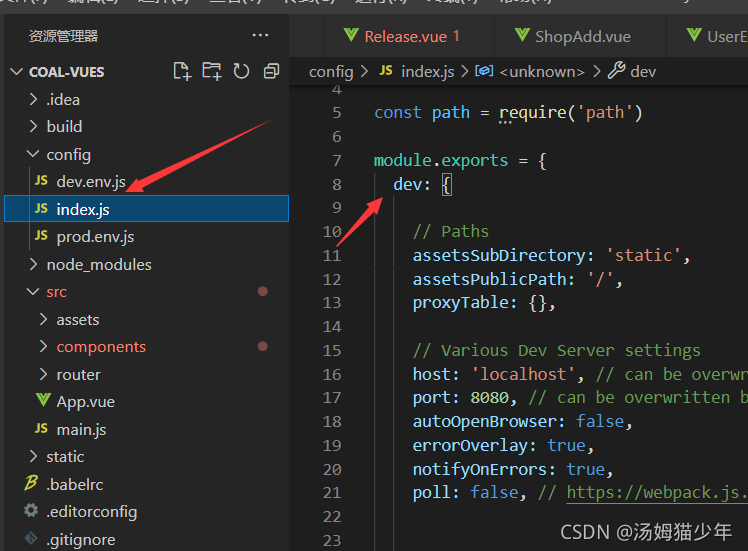The height and width of the screenshot is (551, 748).
Task: Click the poll false value
Action: coord(494,492)
